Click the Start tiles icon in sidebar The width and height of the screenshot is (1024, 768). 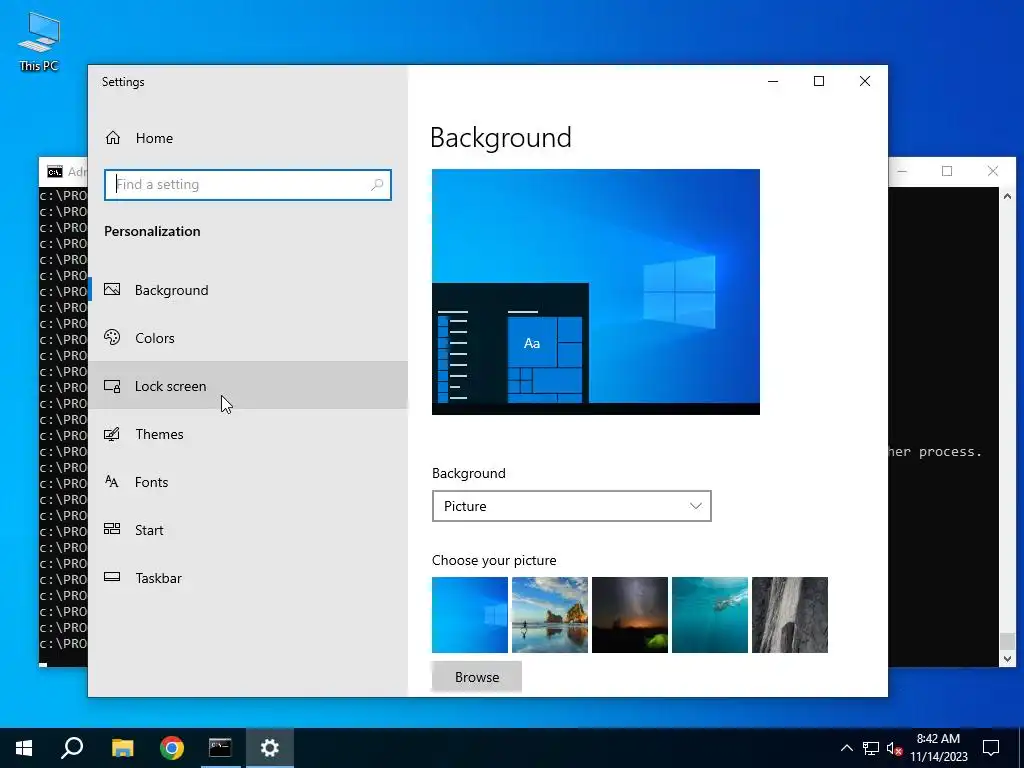pyautogui.click(x=112, y=529)
